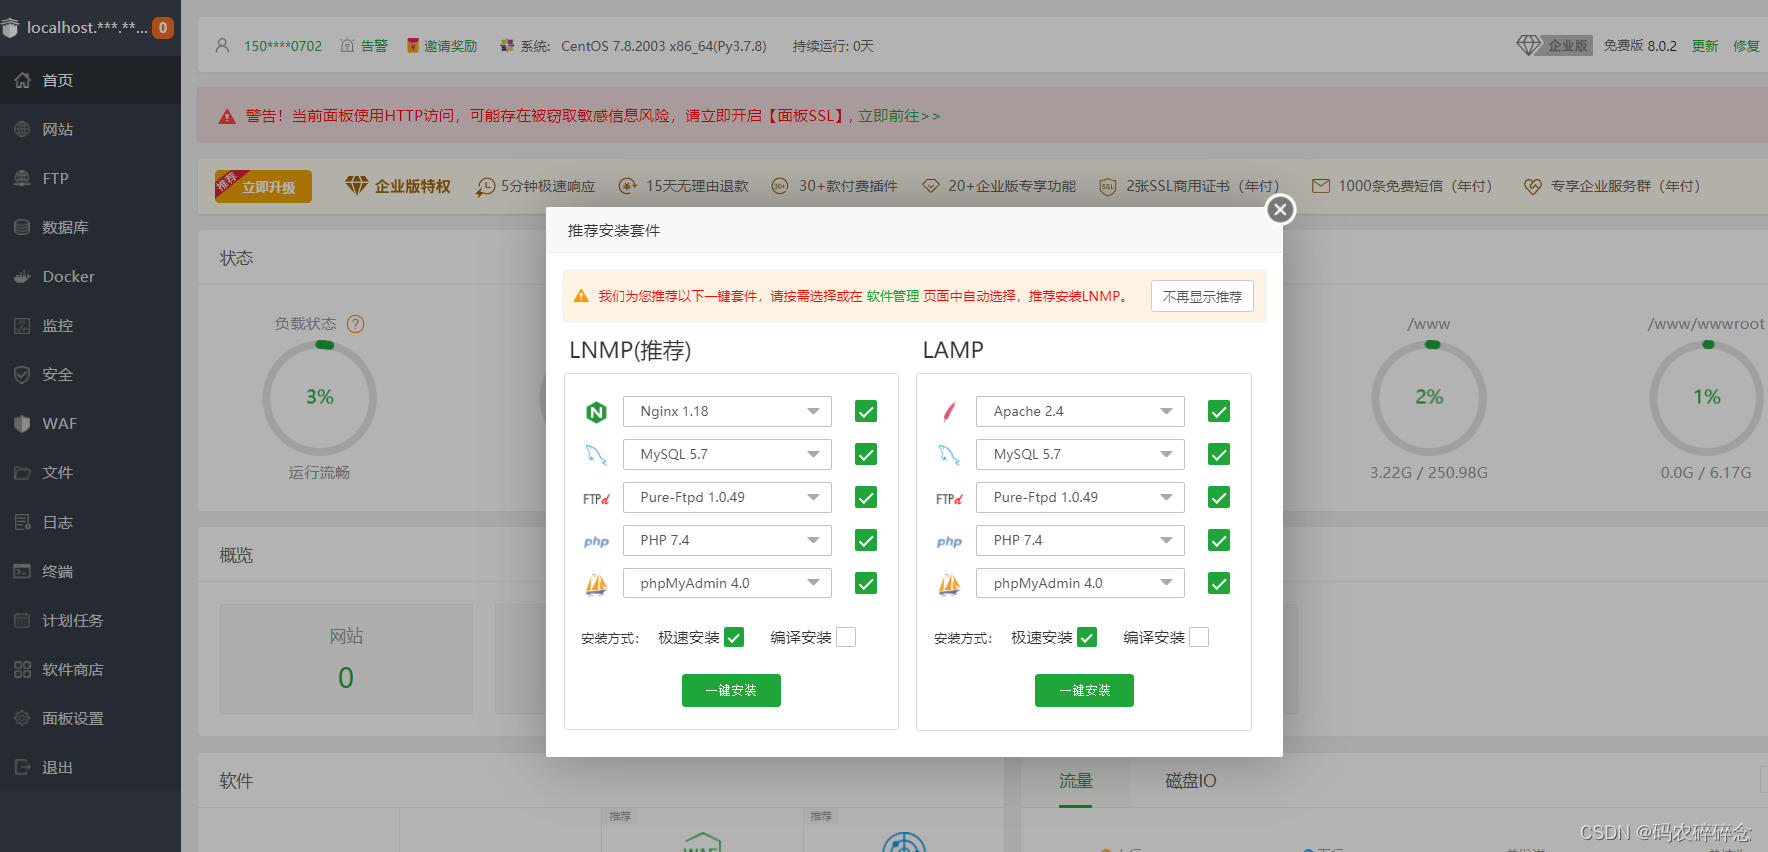Click the 日志 log icon in sidebar
This screenshot has width=1768, height=852.
(22, 522)
